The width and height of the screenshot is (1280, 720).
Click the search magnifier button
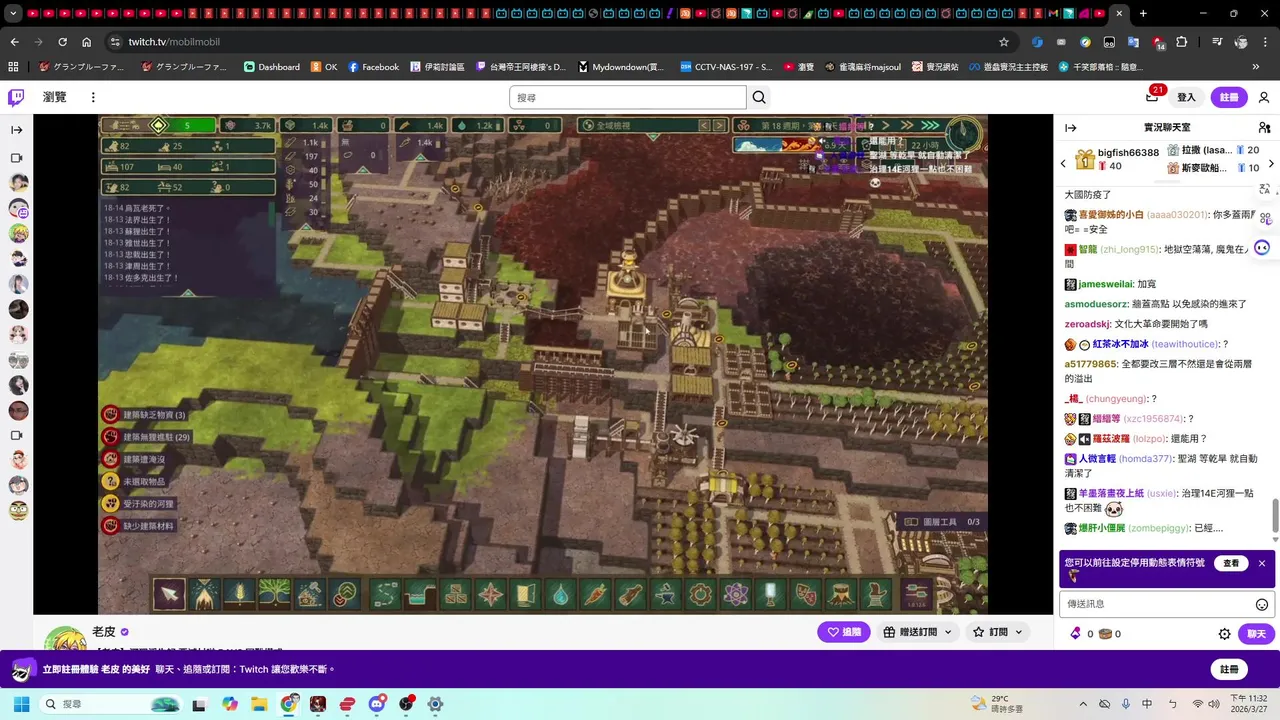click(x=759, y=97)
